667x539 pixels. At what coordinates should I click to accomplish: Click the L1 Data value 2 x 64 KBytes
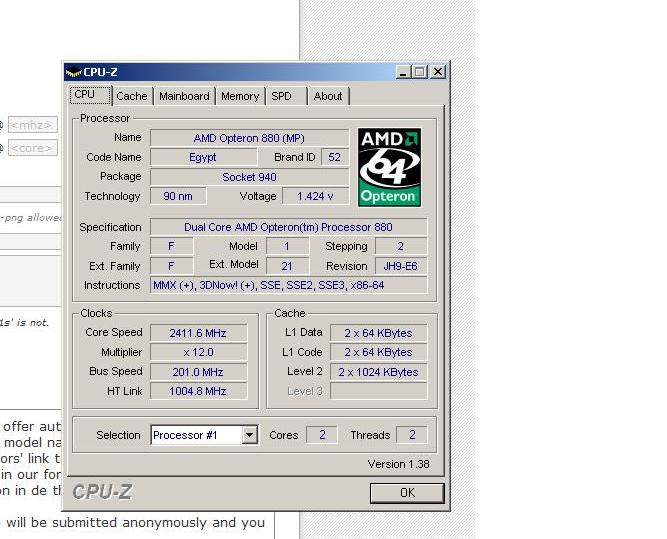[x=378, y=333]
